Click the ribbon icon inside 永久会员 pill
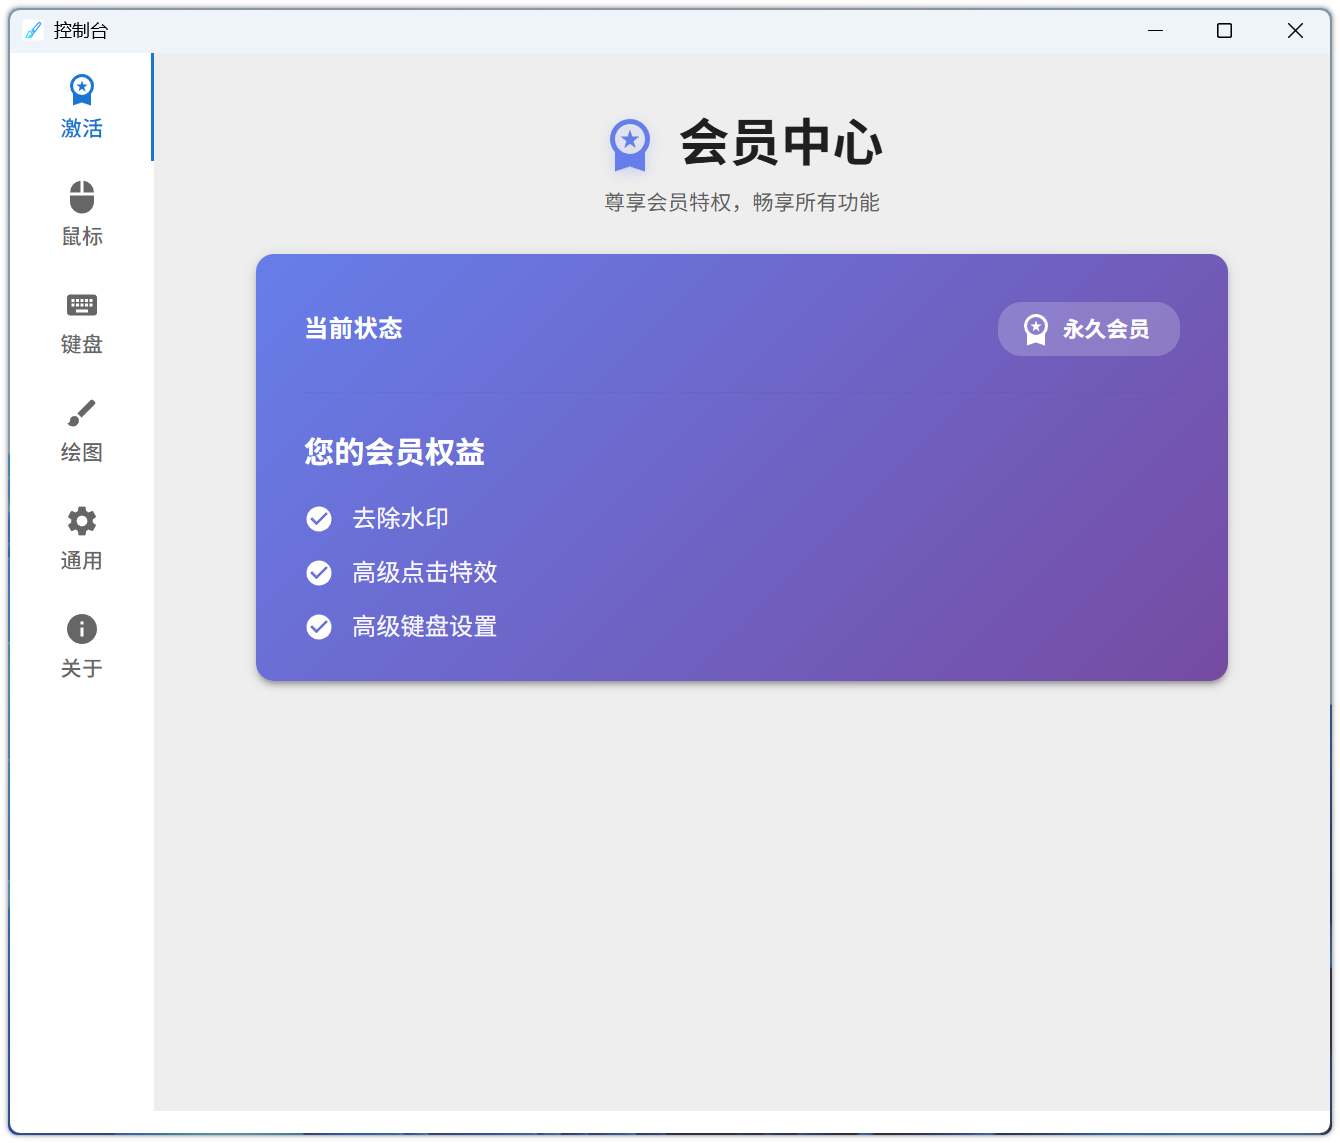1340x1143 pixels. (x=1035, y=328)
